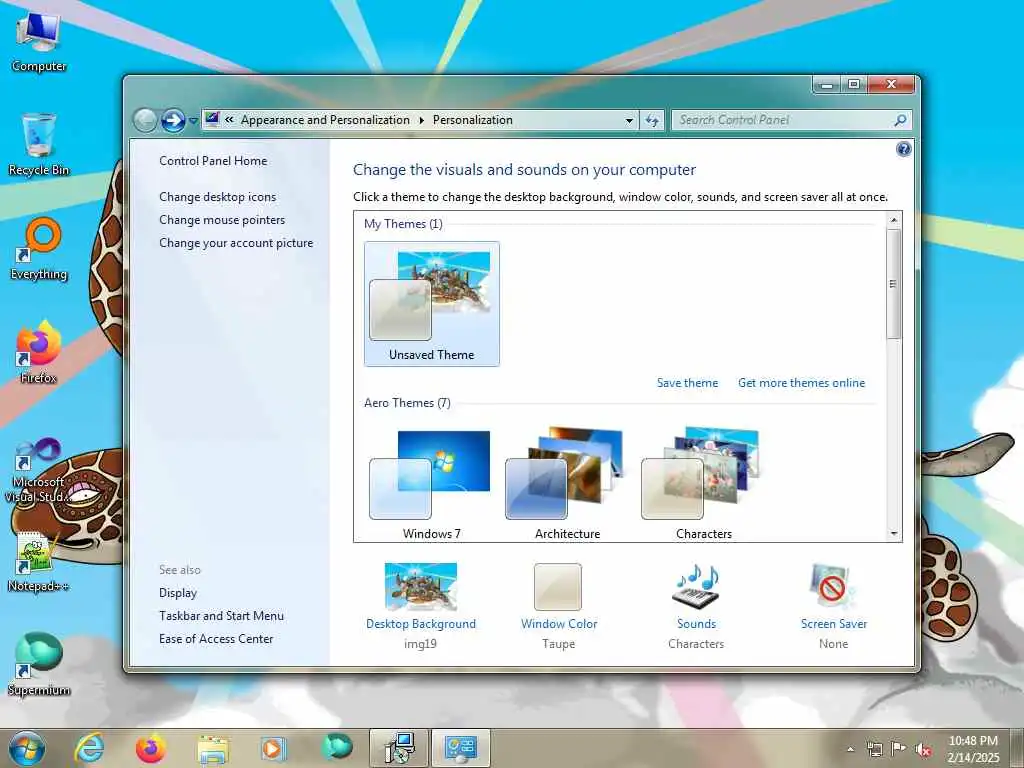Viewport: 1024px width, 768px height.
Task: Open Windows Explorer from the taskbar
Action: (x=213, y=748)
